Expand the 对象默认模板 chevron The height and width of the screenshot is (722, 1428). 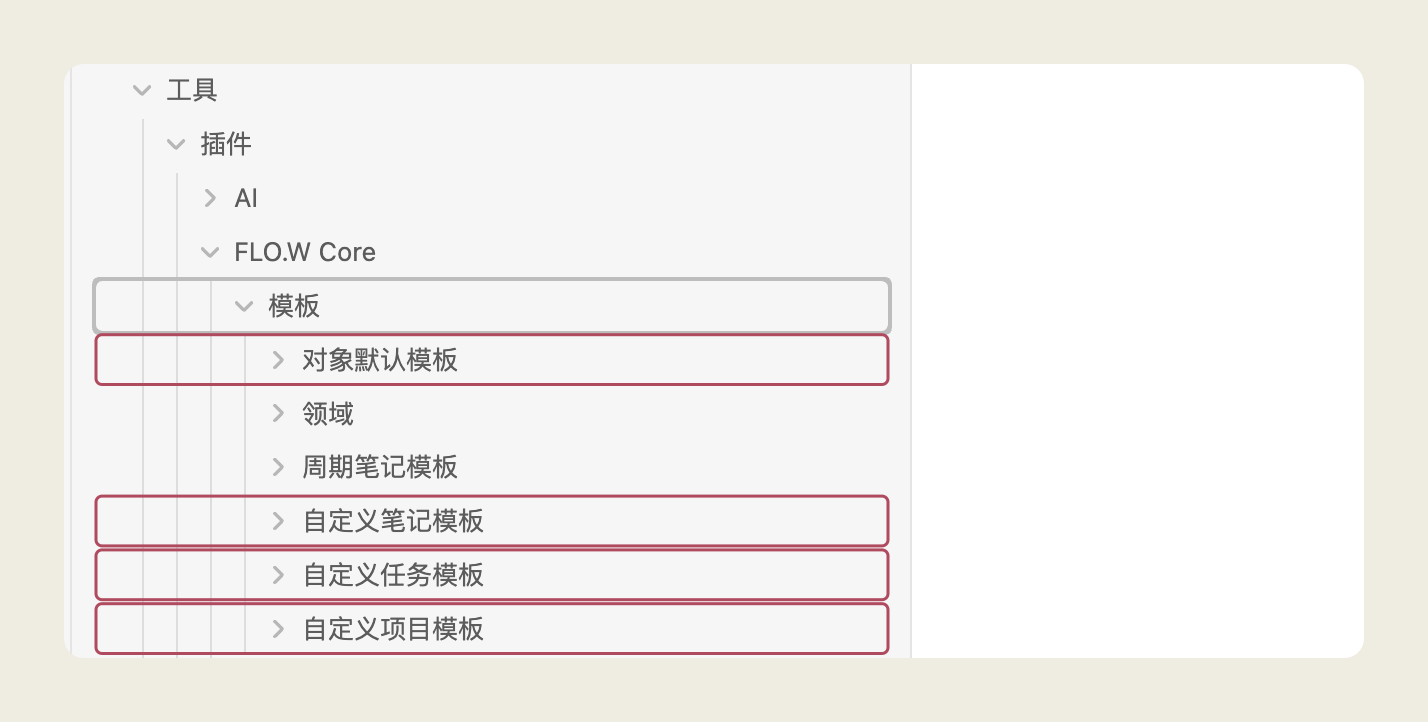(278, 360)
